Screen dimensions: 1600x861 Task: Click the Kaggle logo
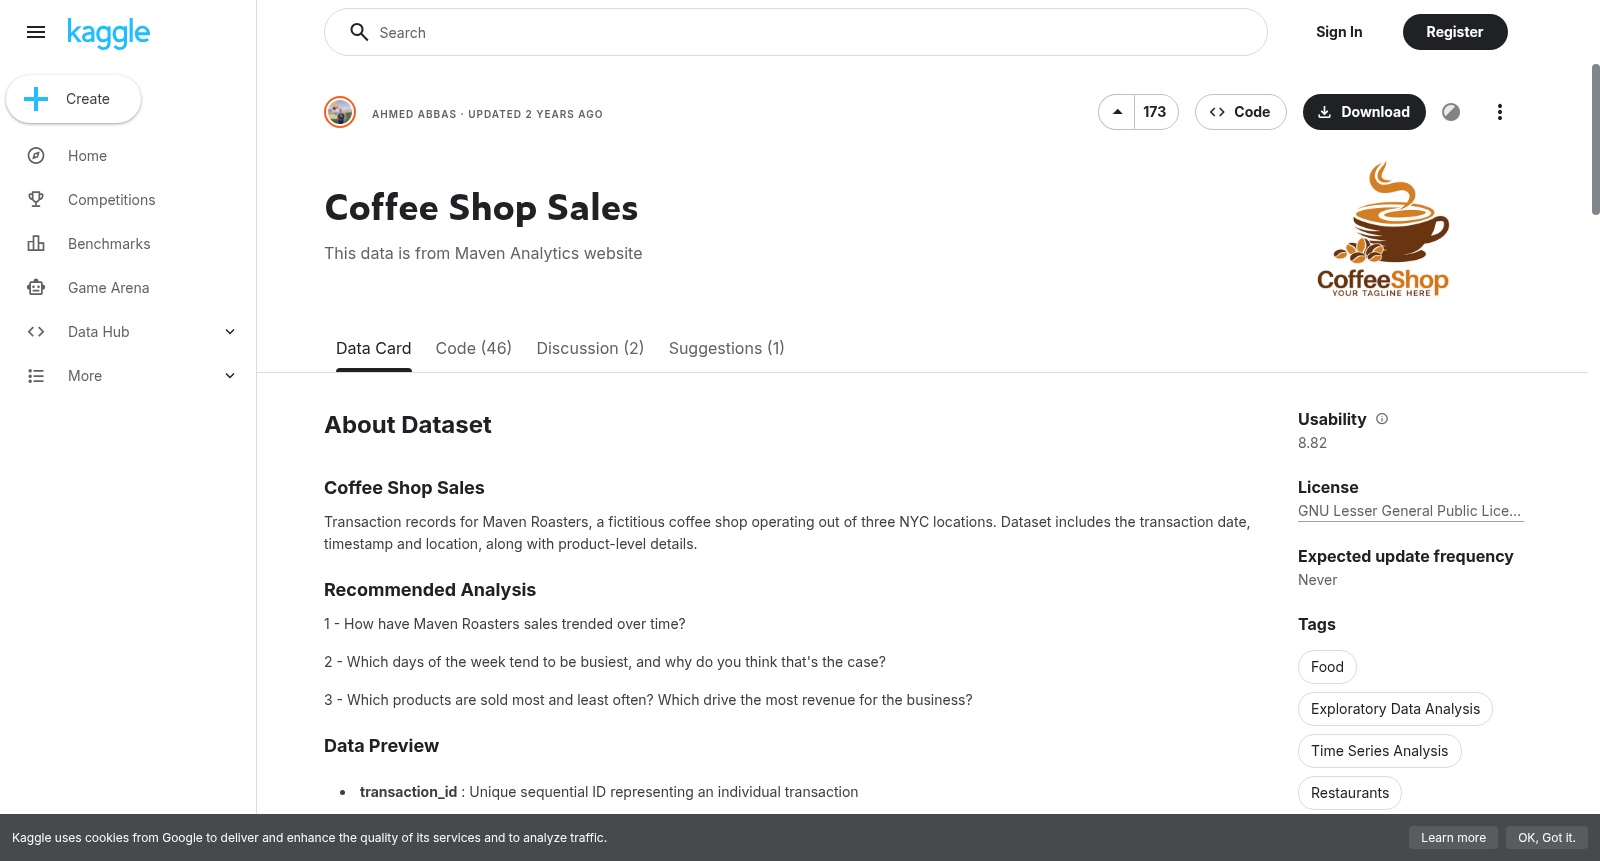(108, 33)
